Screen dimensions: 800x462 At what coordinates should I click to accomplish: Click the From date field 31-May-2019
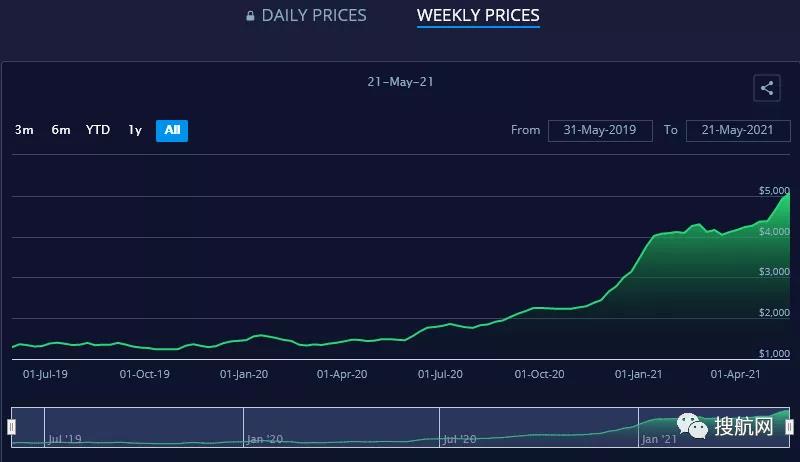pyautogui.click(x=600, y=130)
